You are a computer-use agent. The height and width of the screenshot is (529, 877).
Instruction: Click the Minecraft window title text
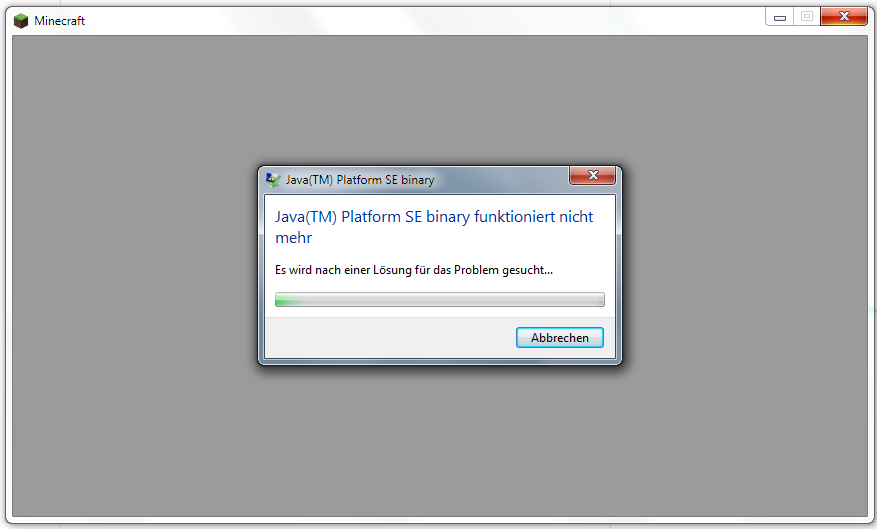[59, 21]
